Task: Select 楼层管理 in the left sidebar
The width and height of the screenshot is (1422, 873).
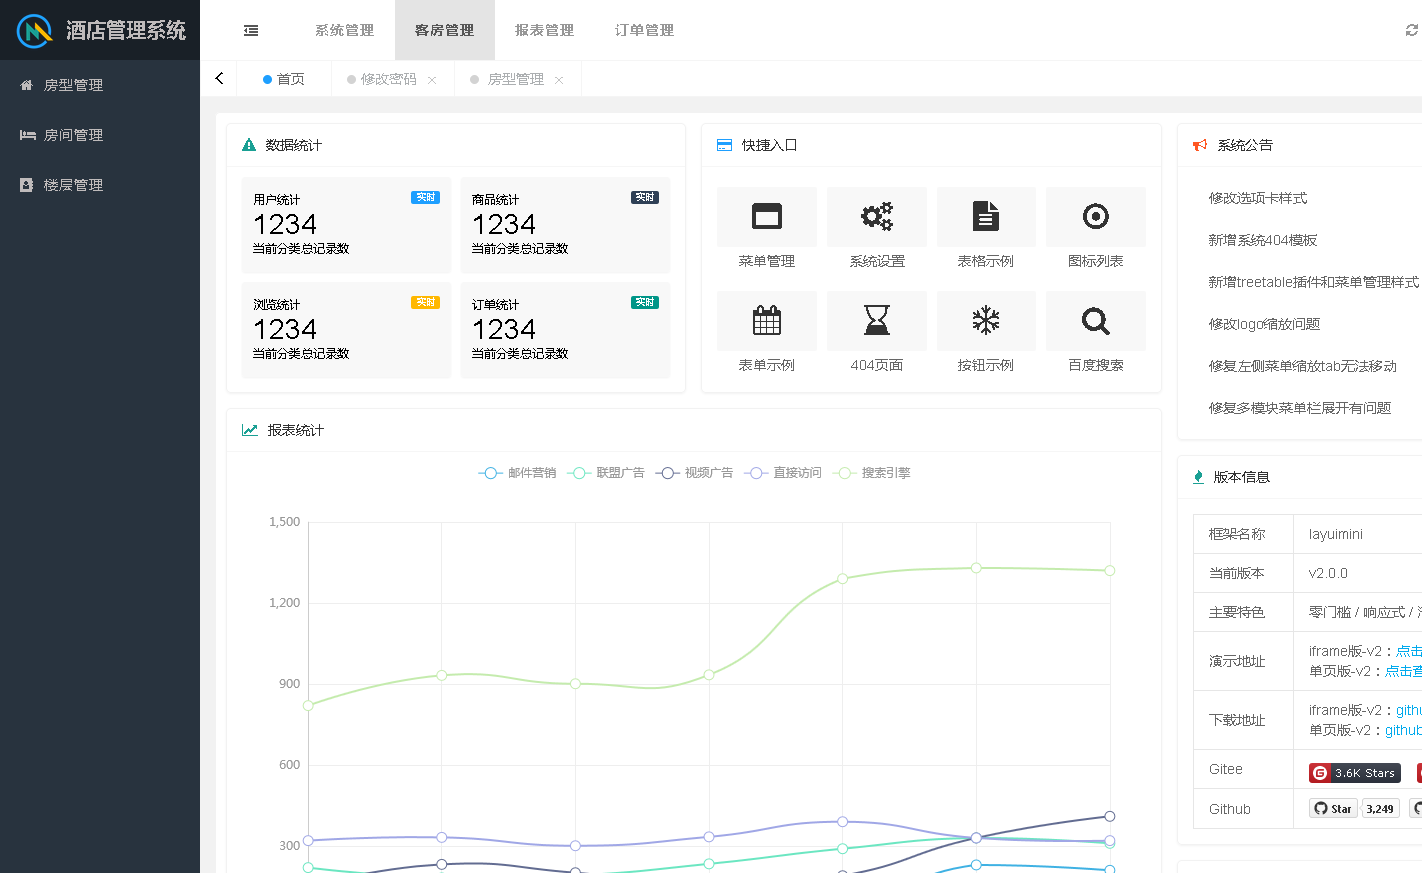Action: [100, 185]
